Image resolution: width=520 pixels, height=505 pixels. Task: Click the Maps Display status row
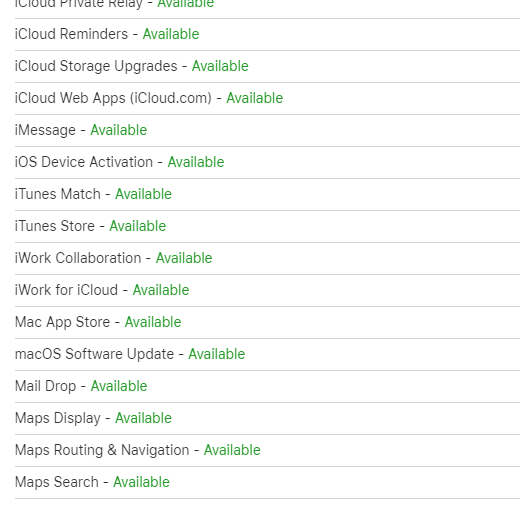(x=267, y=418)
